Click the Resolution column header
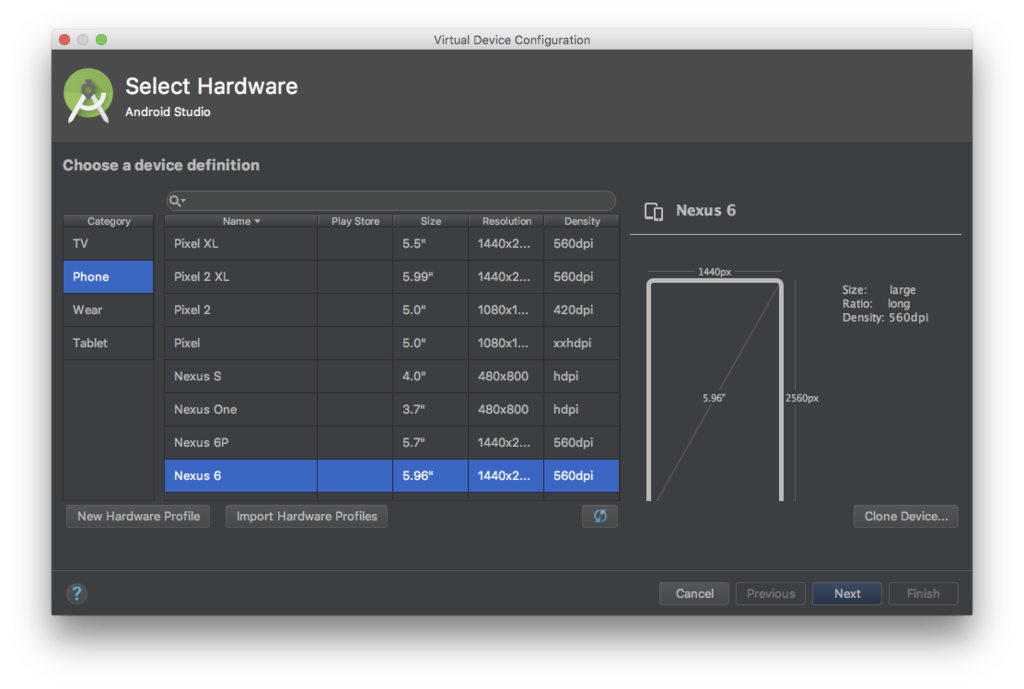This screenshot has height=689, width=1024. [507, 221]
